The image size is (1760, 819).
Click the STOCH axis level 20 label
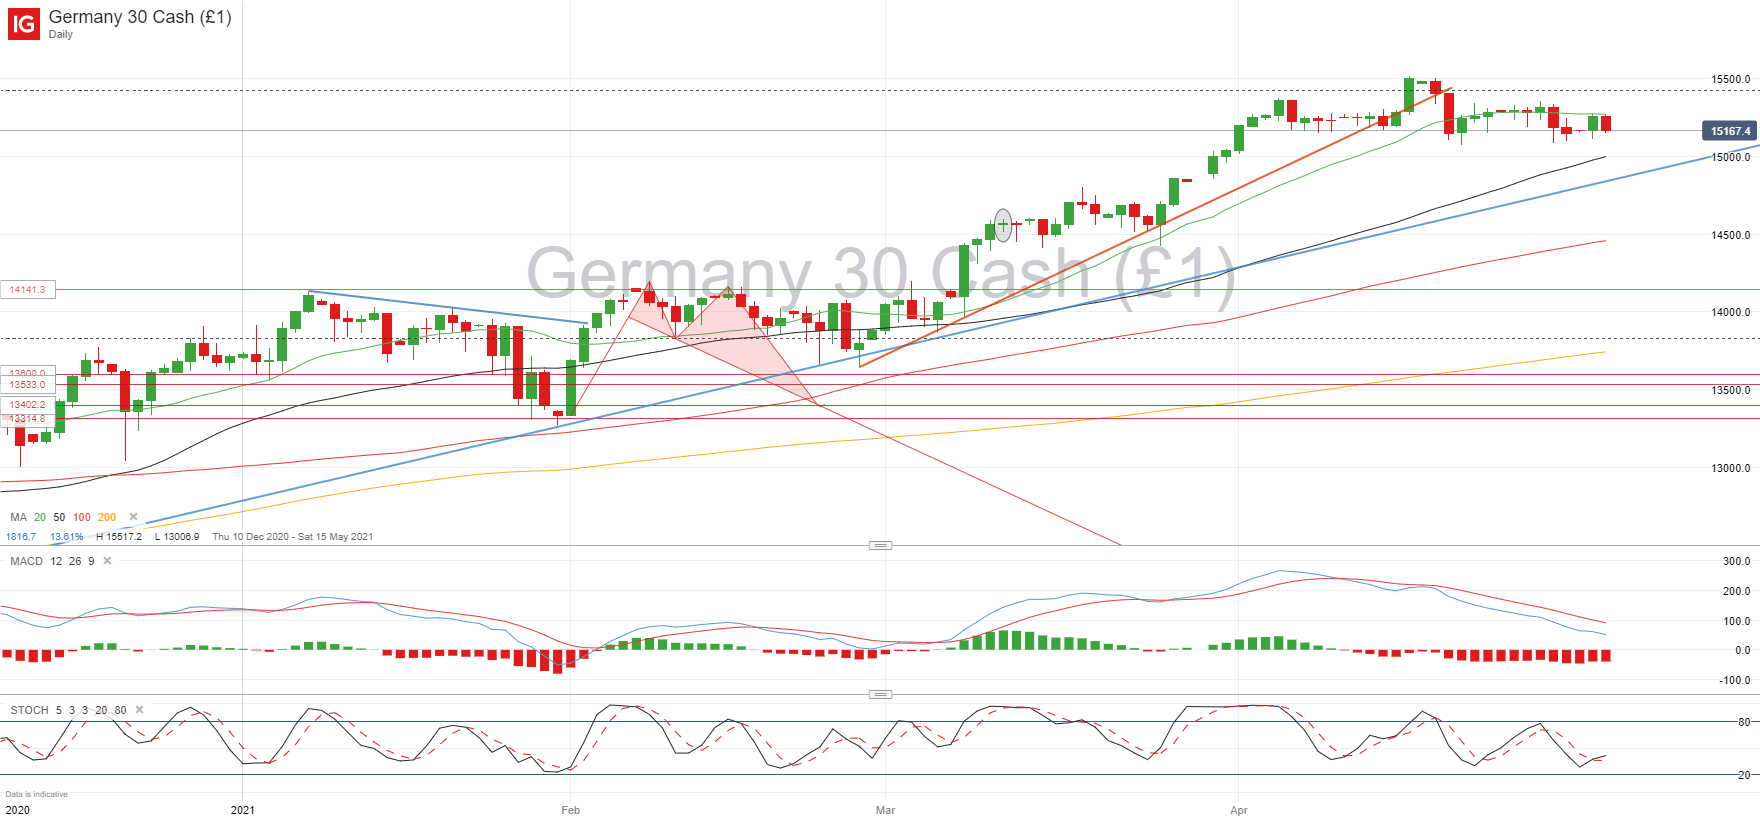coord(1744,775)
